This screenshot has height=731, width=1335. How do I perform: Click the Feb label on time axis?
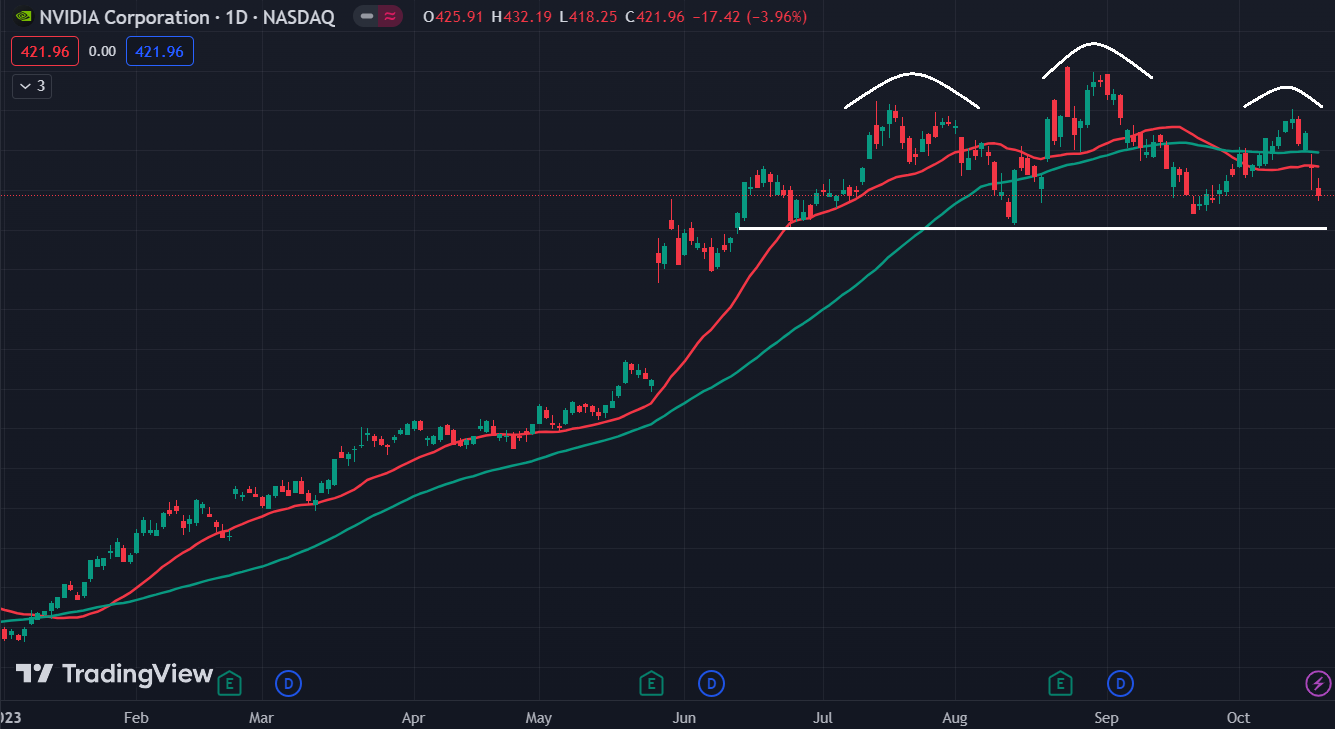[x=135, y=718]
